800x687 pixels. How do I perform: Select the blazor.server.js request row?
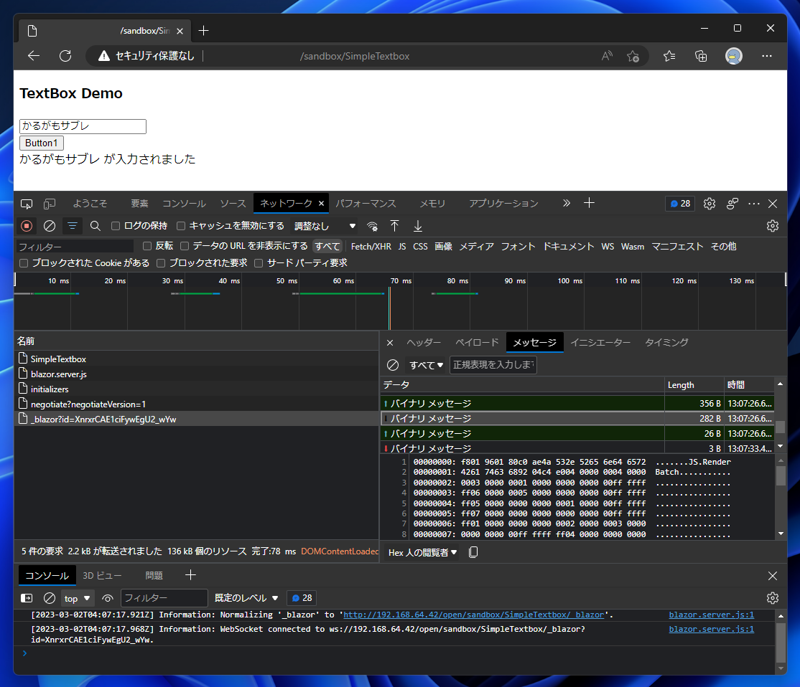pos(196,374)
